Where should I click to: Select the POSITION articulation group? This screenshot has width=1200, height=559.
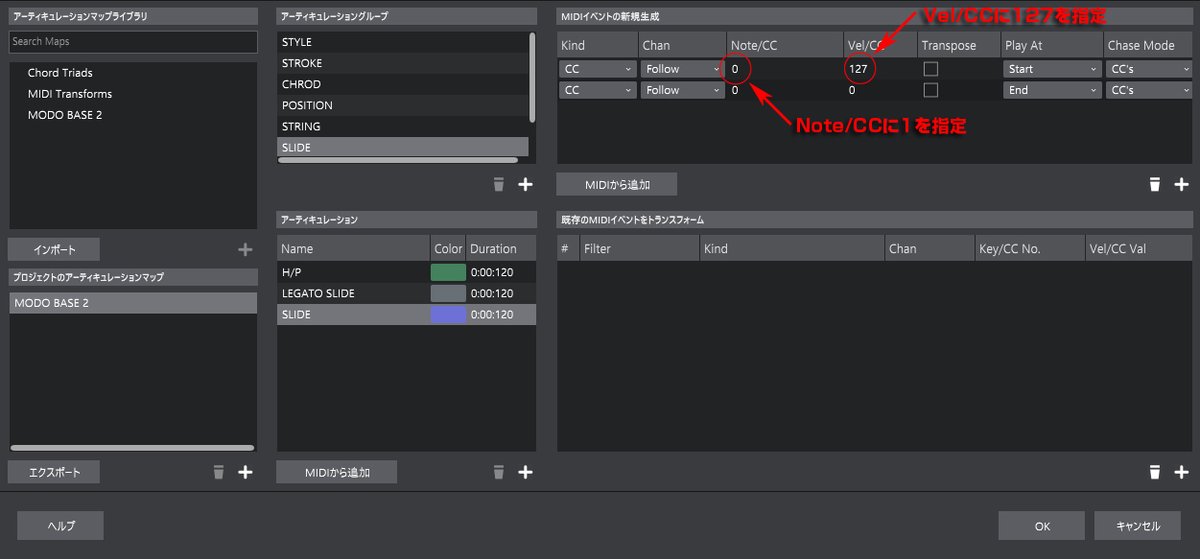pyautogui.click(x=402, y=105)
